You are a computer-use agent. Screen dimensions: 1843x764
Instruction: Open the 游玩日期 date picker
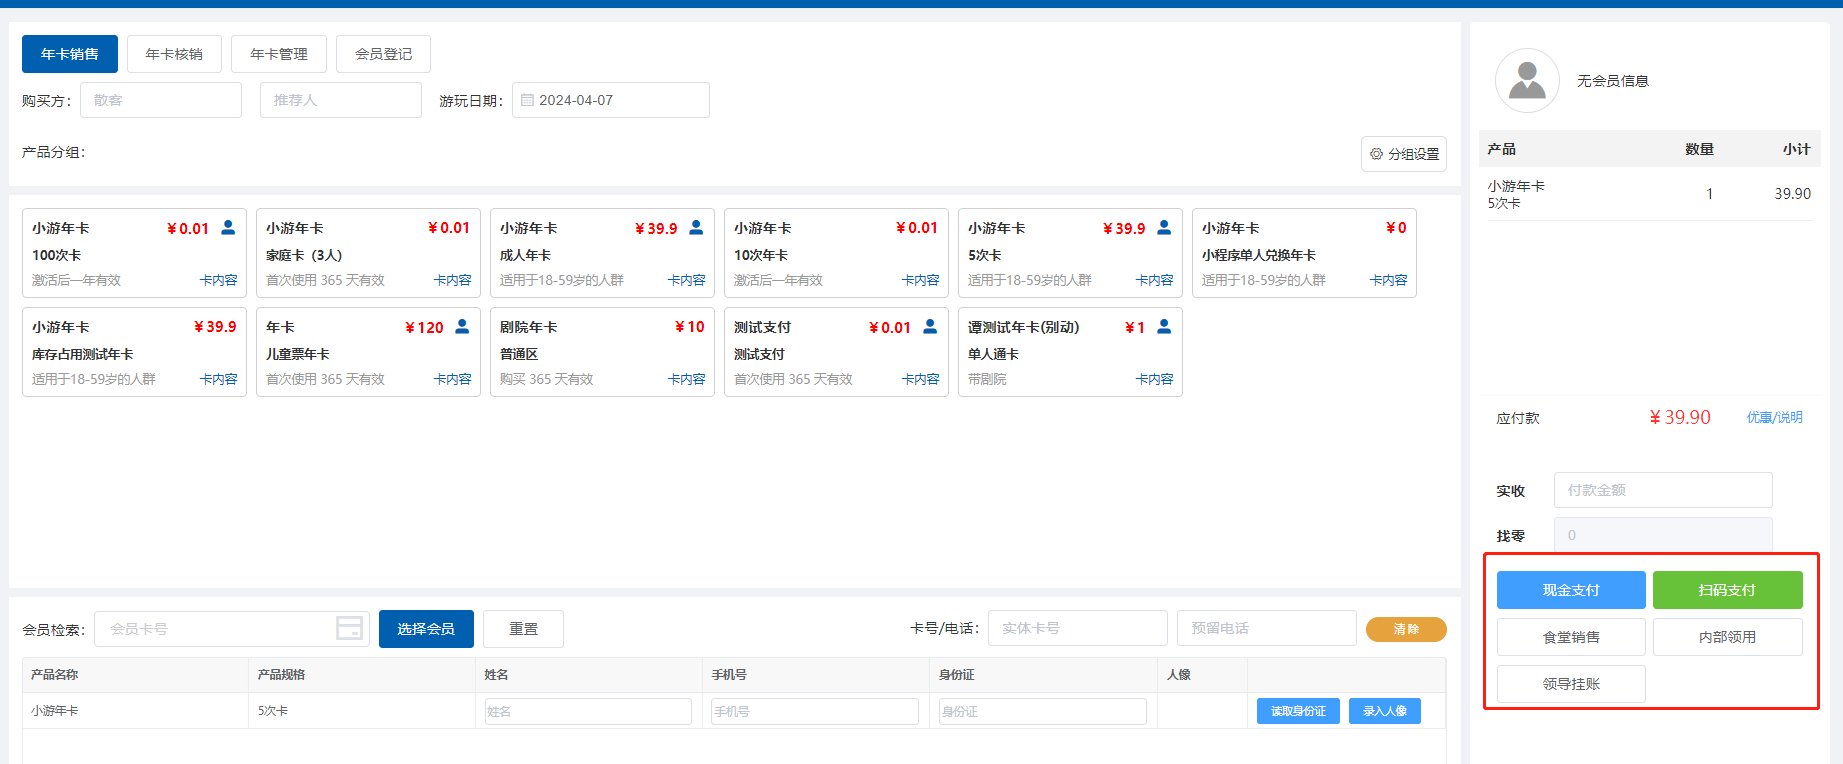coord(610,100)
